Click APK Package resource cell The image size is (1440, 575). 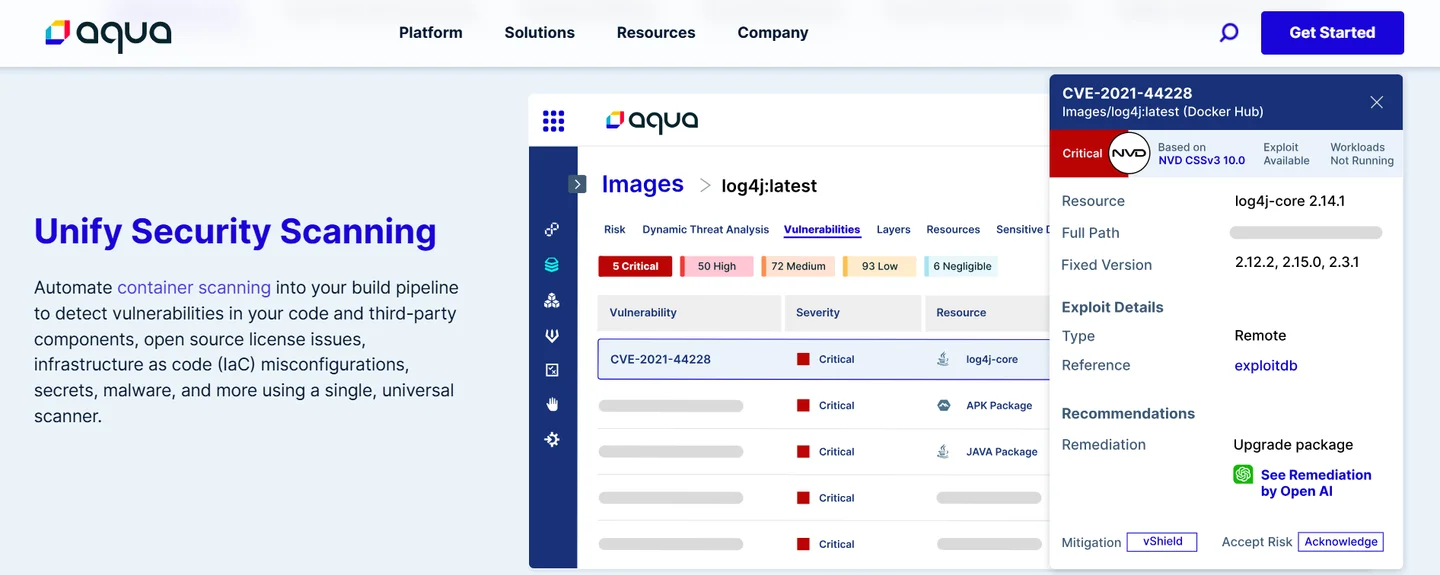coord(999,405)
